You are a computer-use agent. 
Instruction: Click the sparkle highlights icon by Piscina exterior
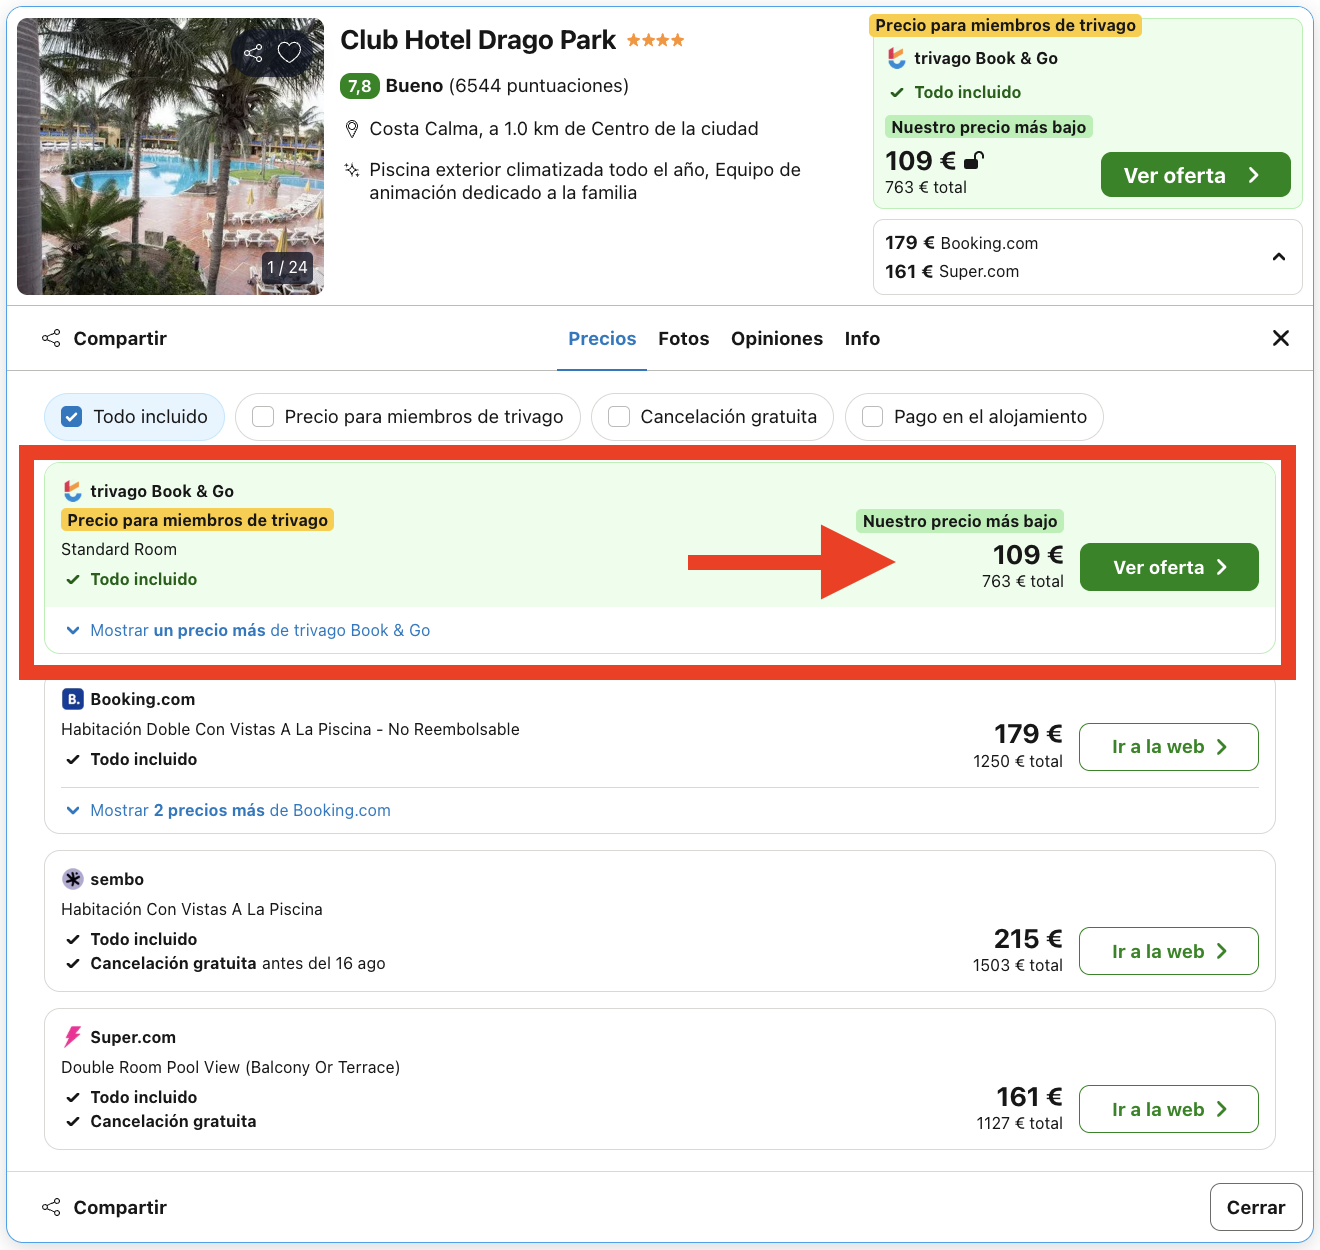tap(352, 170)
